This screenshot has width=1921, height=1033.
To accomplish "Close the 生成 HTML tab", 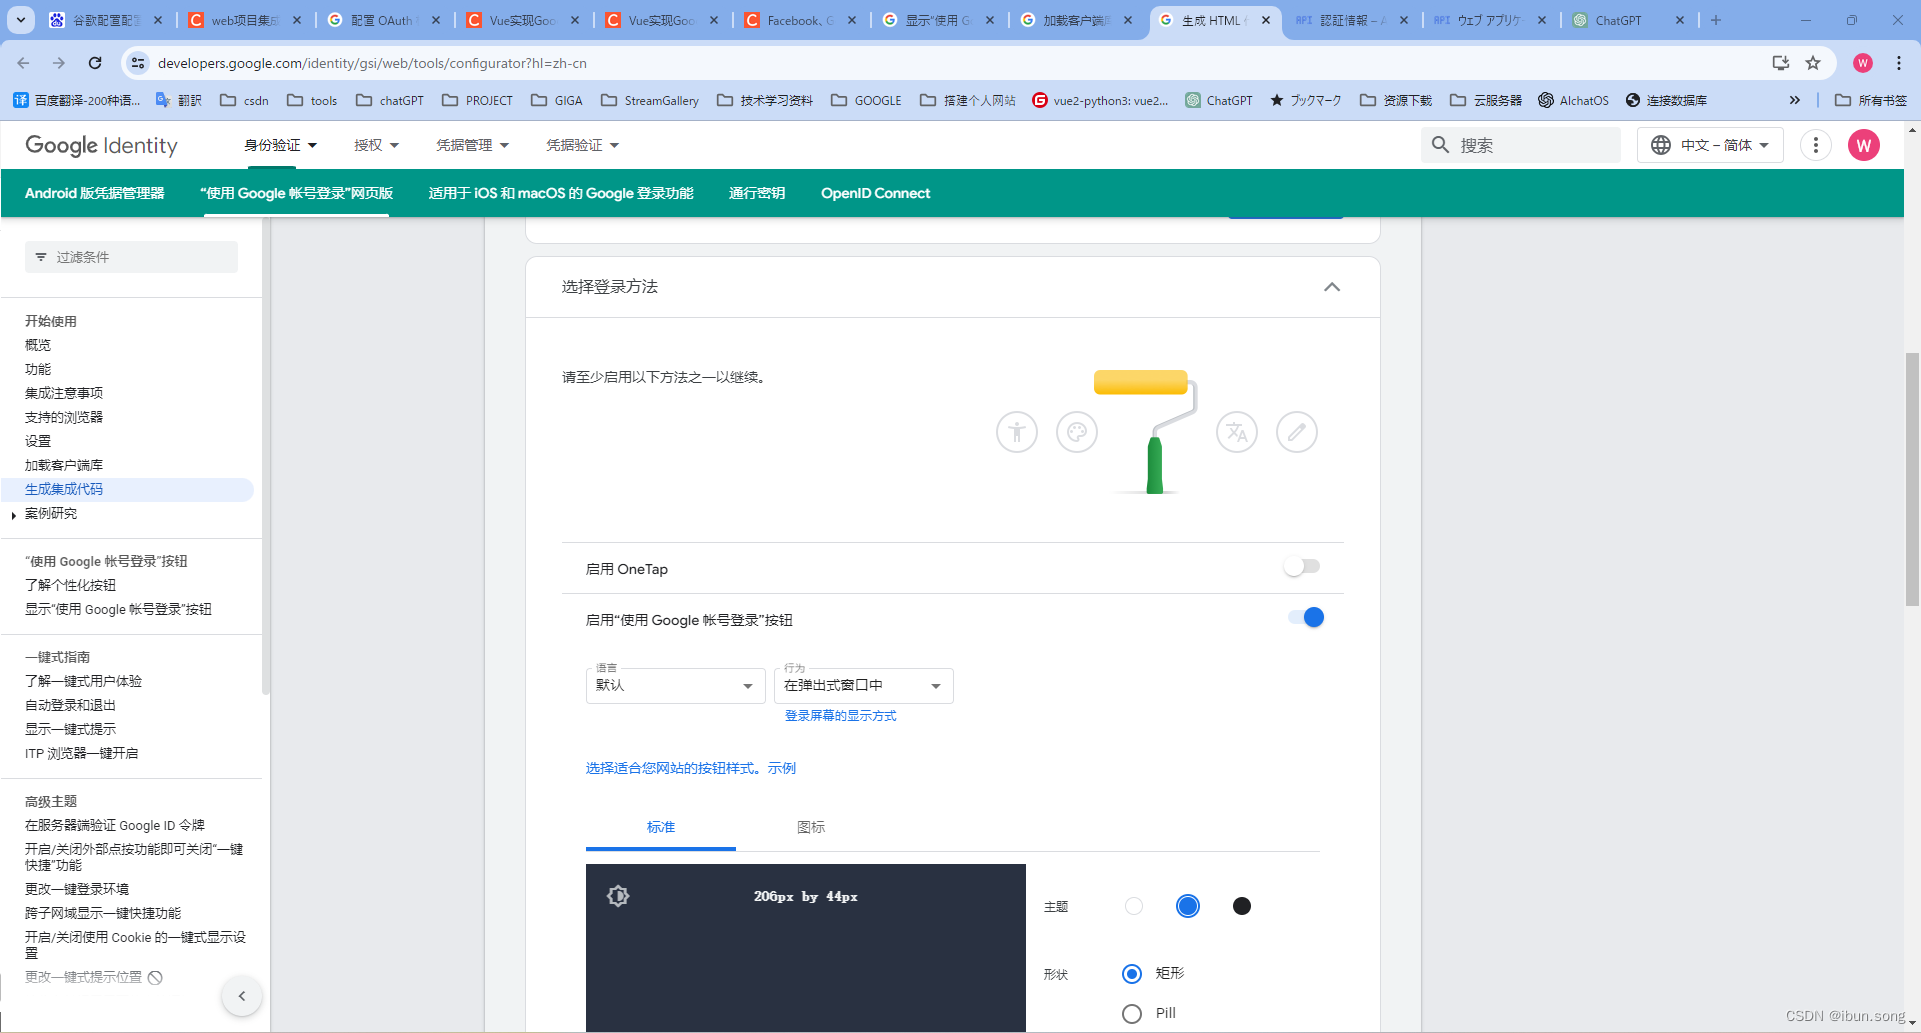I will [x=1266, y=20].
